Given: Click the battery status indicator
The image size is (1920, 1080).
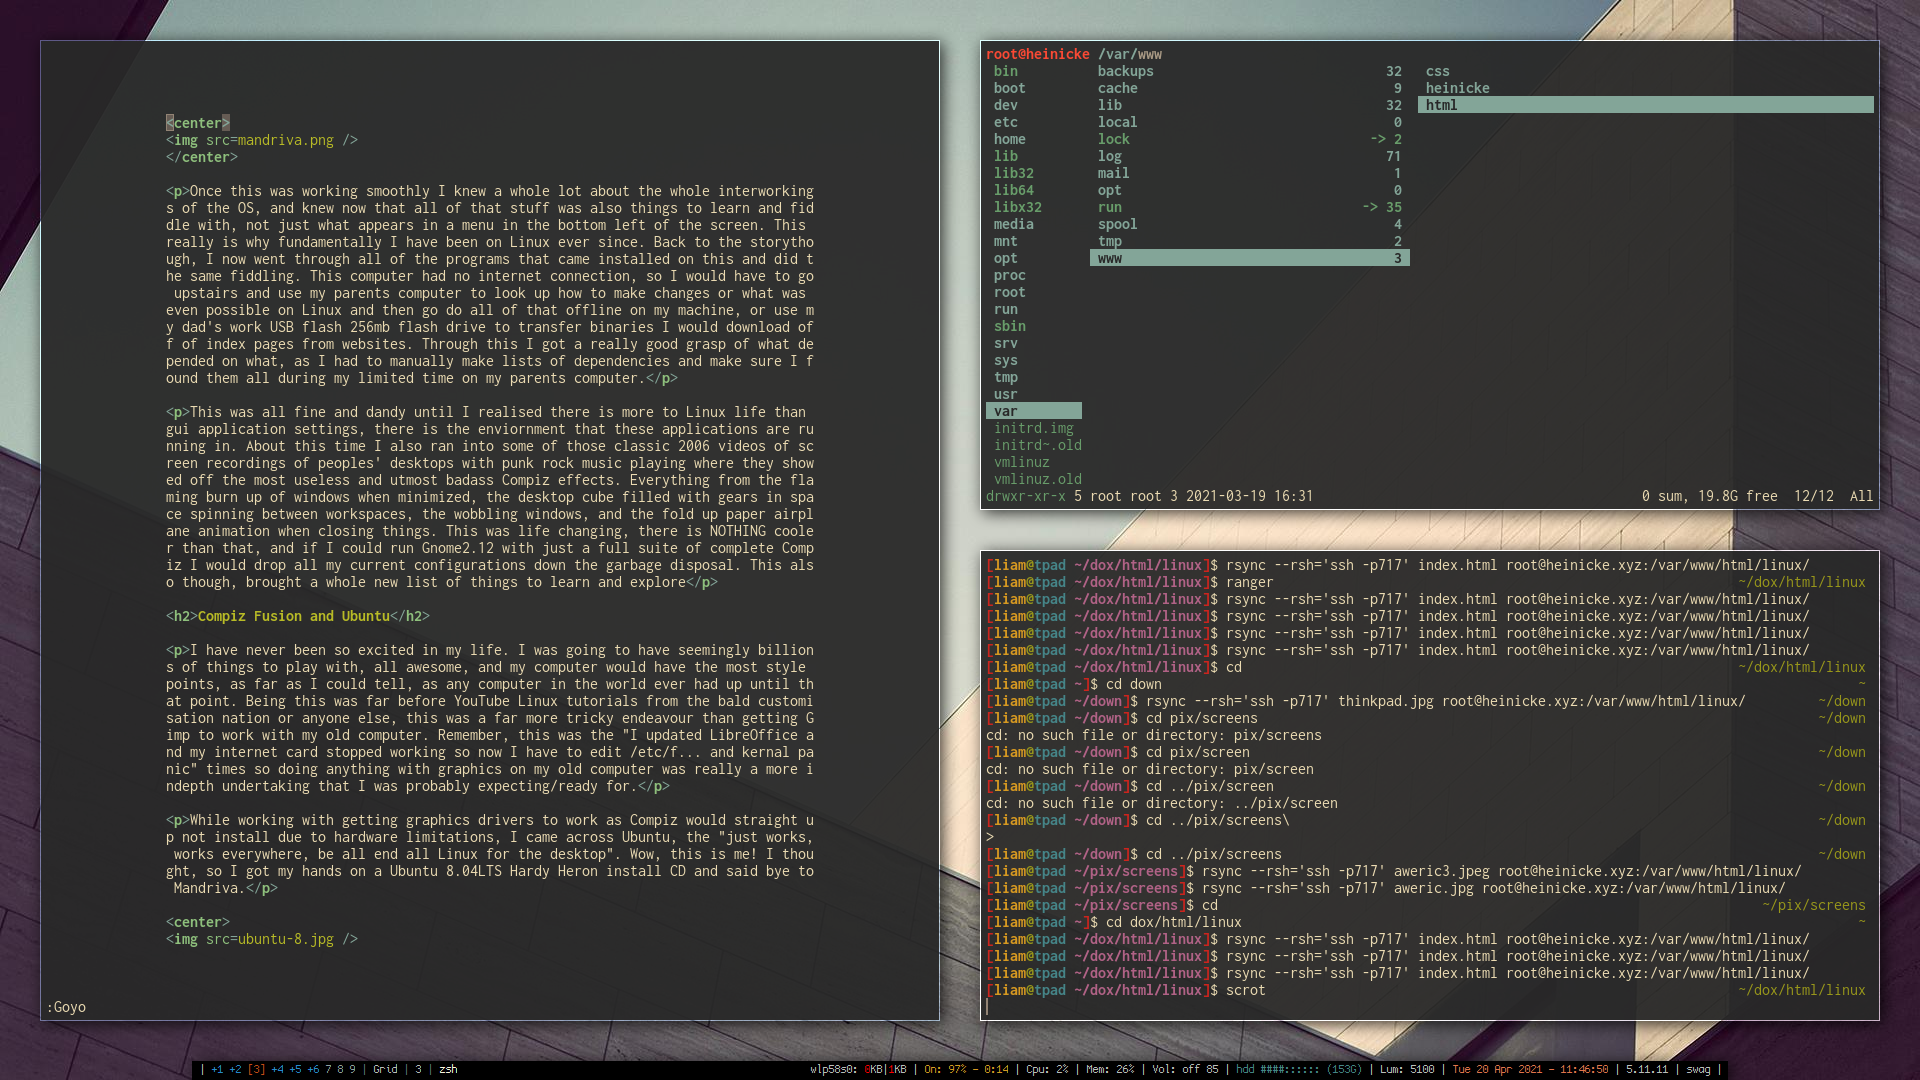Looking at the screenshot, I should [x=966, y=1069].
